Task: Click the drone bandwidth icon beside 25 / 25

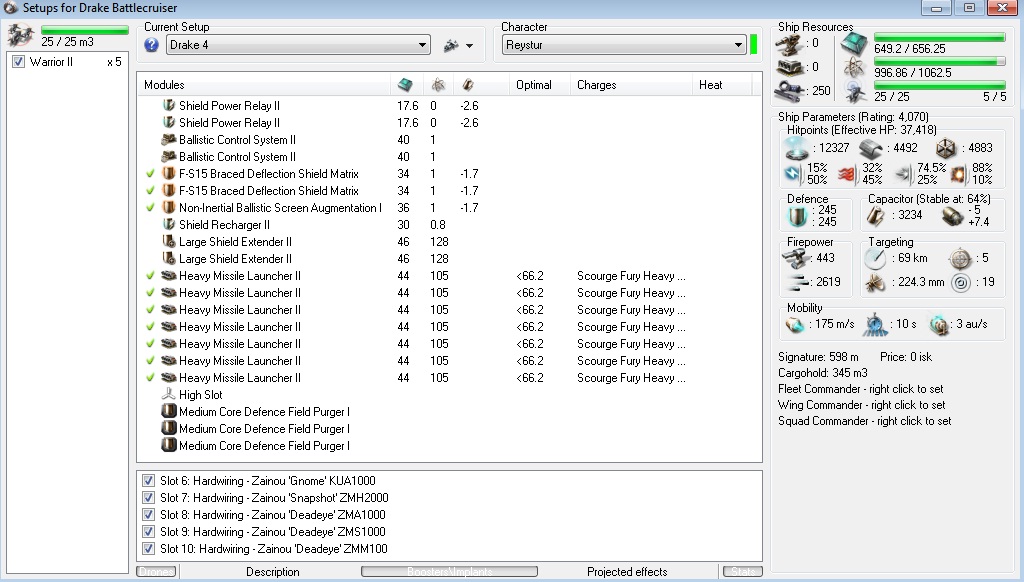Action: 855,92
